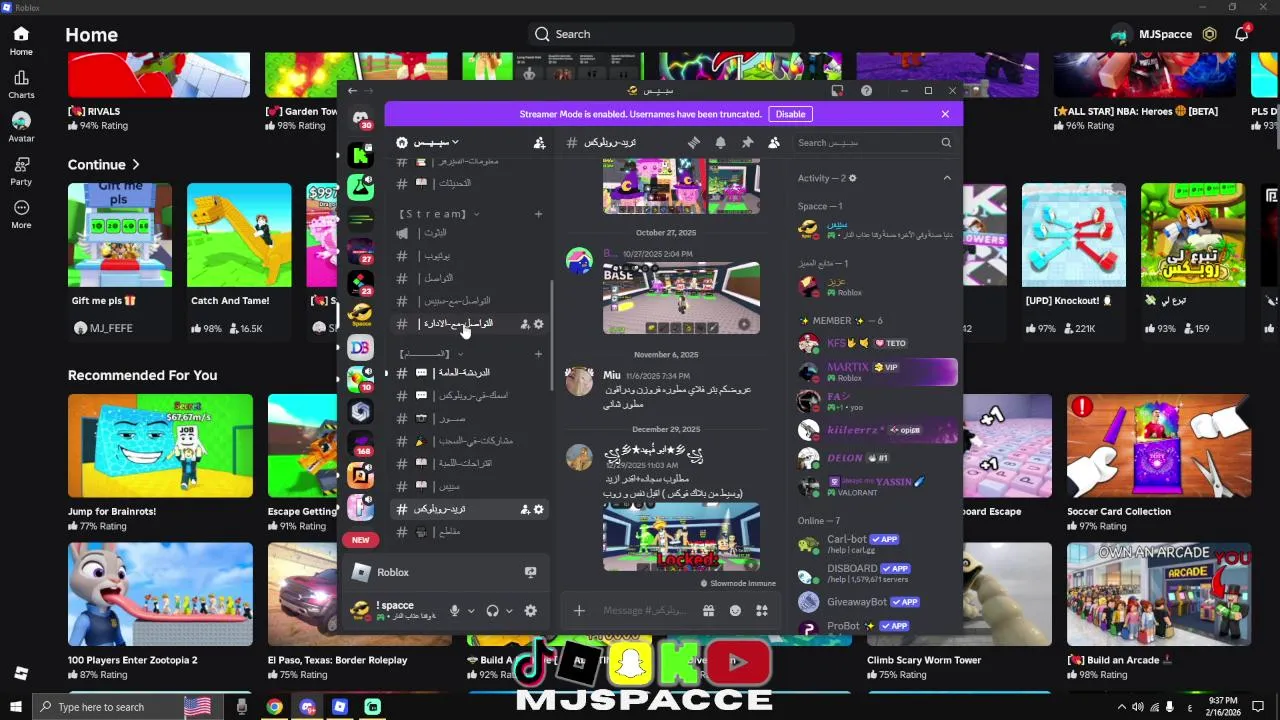Viewport: 1280px width, 720px height.
Task: Disable Streamer Mode button
Action: point(790,114)
